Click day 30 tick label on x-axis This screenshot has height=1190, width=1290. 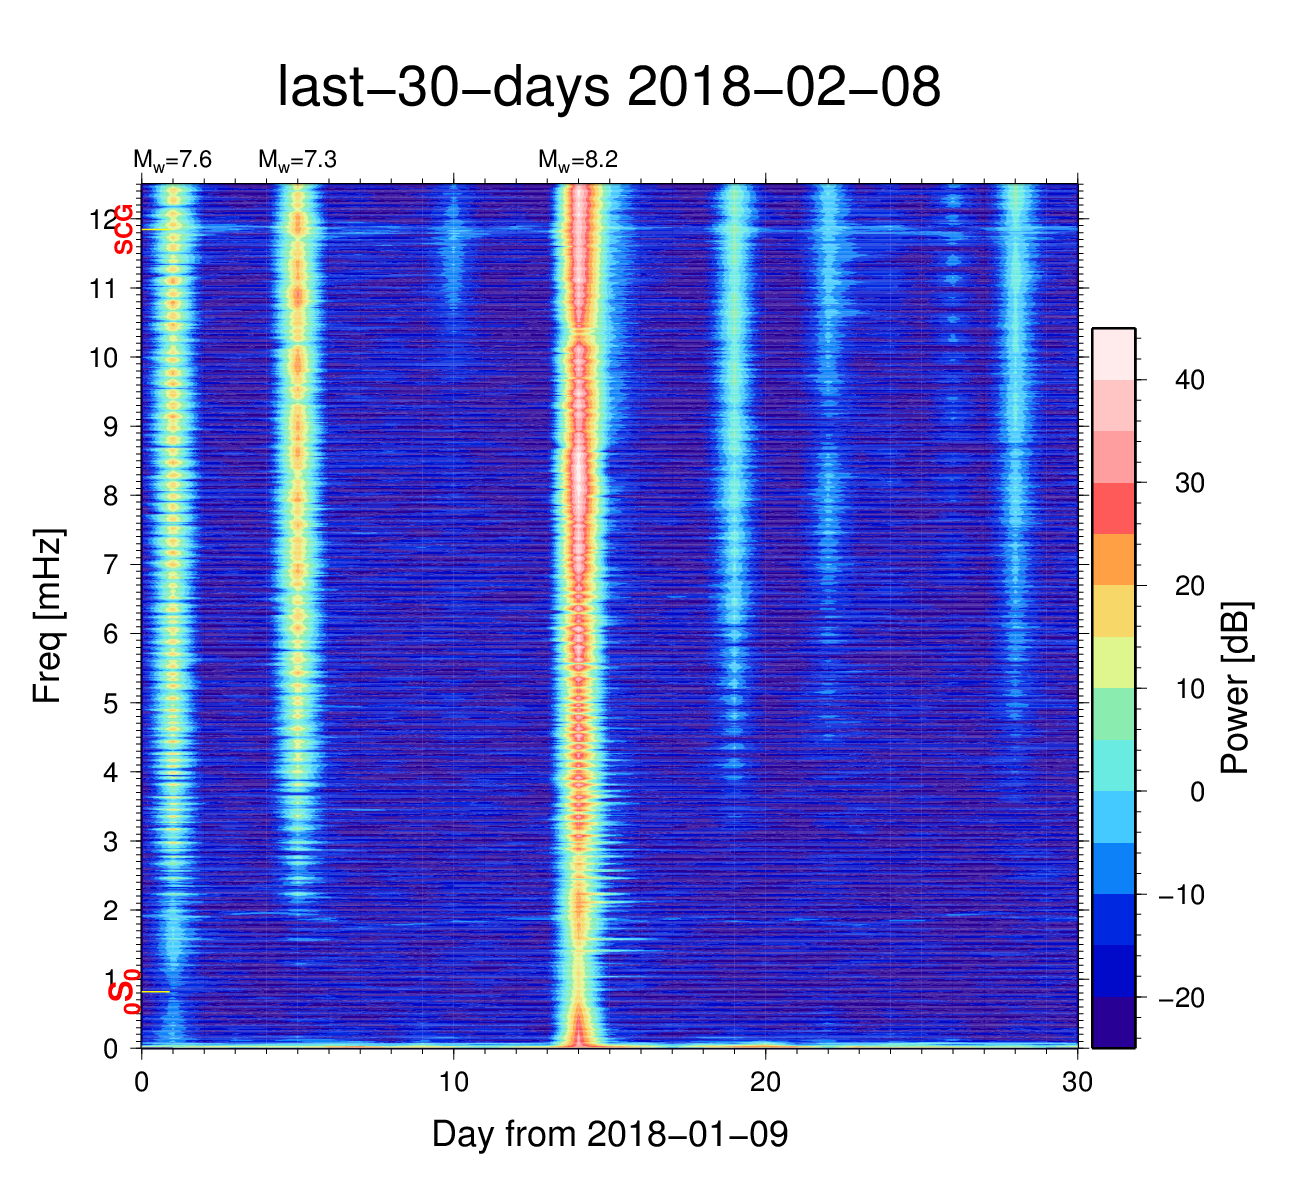tap(1077, 1082)
